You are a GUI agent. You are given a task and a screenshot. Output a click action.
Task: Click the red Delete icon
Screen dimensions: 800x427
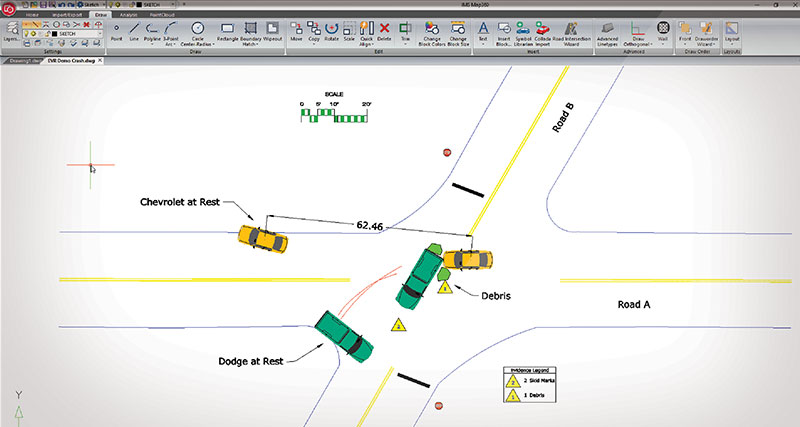(x=385, y=31)
